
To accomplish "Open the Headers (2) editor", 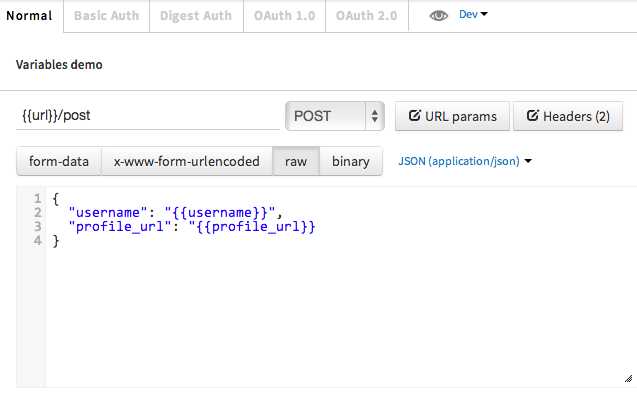I will pyautogui.click(x=568, y=116).
